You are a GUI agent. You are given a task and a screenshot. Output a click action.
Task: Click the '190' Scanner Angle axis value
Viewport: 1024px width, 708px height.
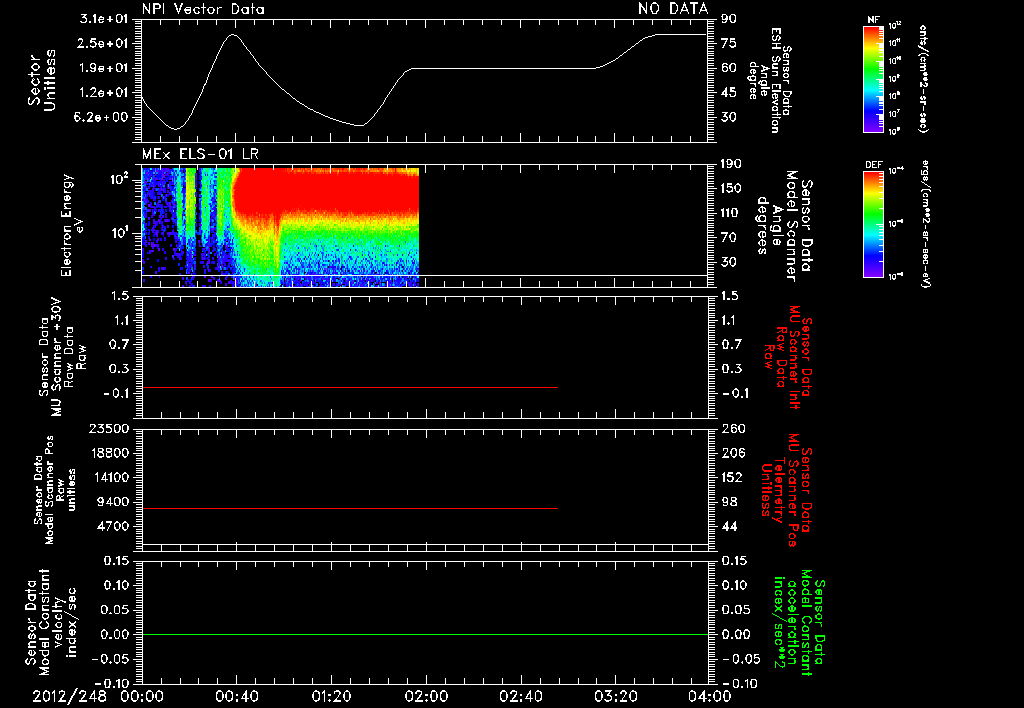coord(732,164)
